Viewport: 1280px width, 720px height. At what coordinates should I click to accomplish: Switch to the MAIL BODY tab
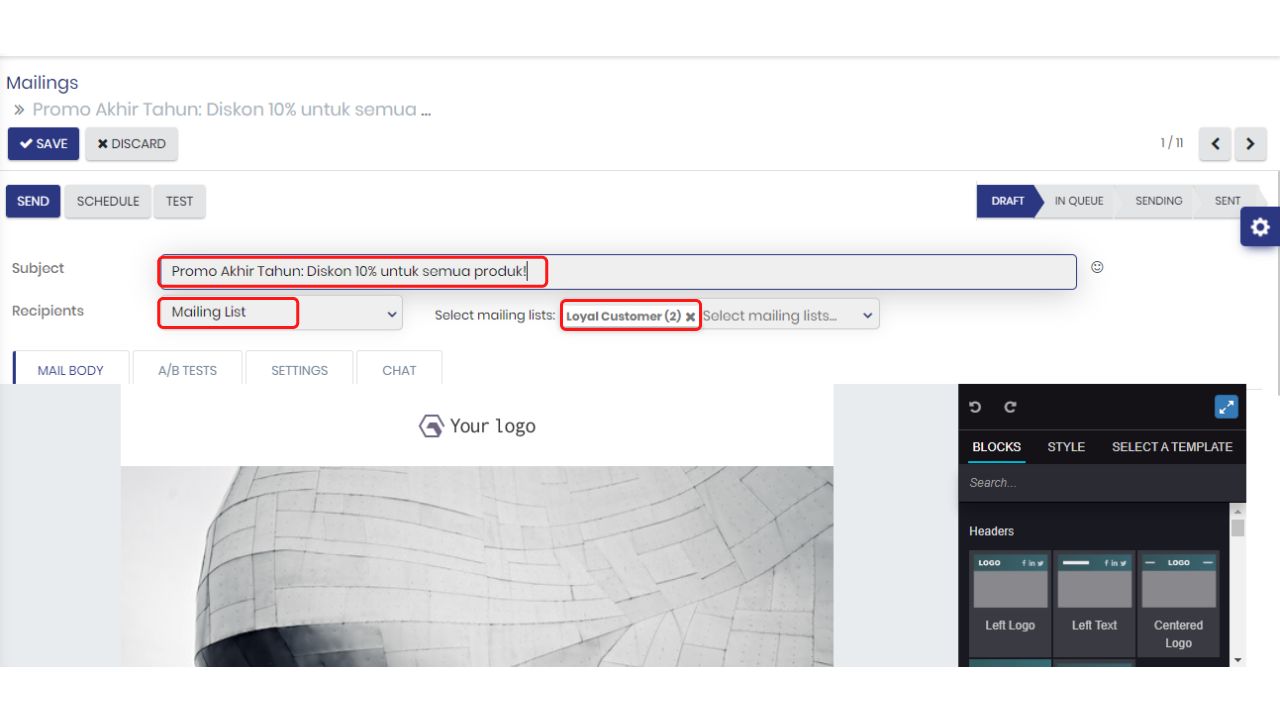click(x=71, y=370)
